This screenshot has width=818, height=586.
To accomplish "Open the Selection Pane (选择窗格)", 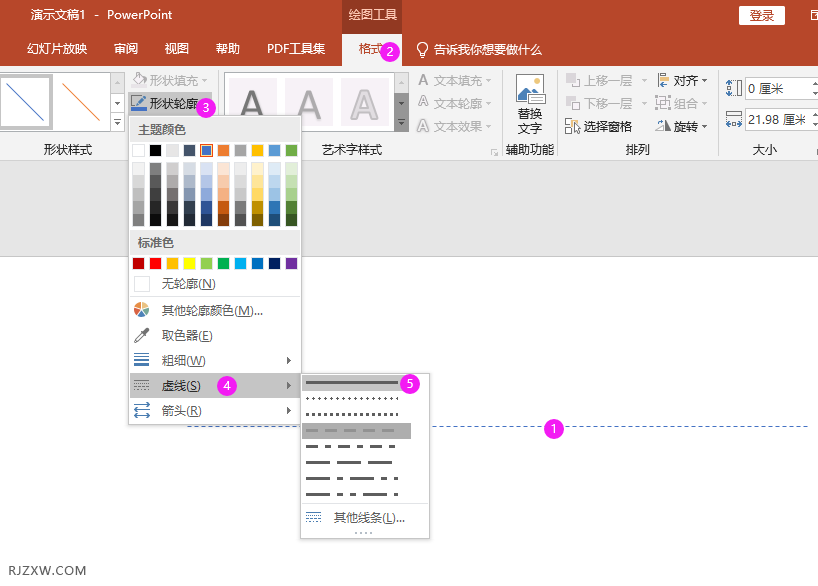I will point(598,126).
